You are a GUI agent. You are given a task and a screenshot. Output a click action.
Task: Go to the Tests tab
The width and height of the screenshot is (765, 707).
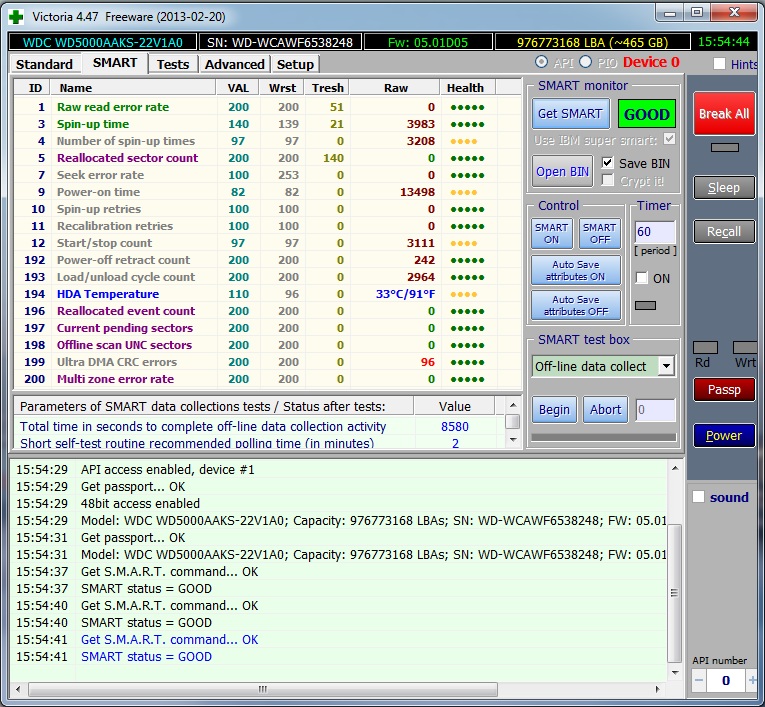point(173,64)
